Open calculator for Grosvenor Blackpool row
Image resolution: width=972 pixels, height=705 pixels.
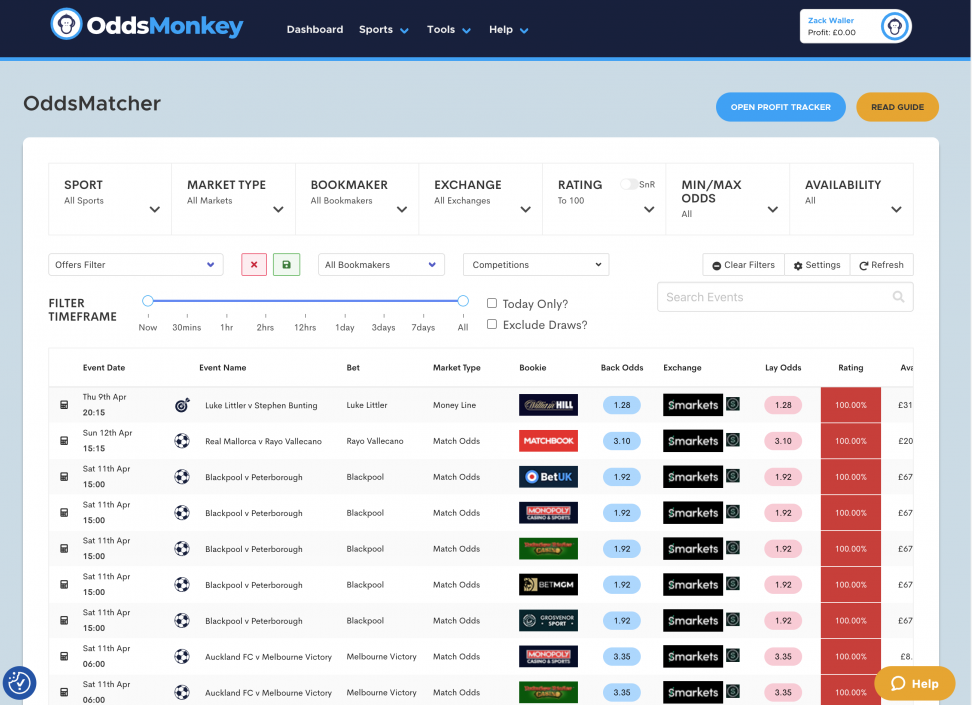[x=64, y=621]
